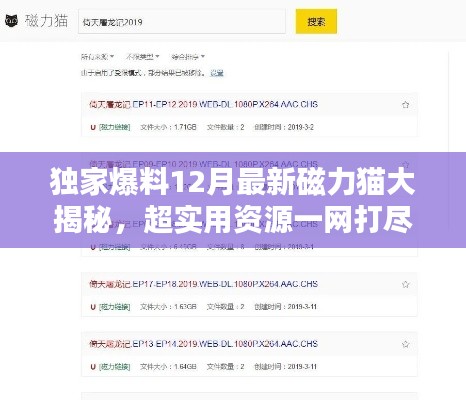Star the EP17-EP18 result
Viewport: 466px width, 400px height.
click(405, 285)
